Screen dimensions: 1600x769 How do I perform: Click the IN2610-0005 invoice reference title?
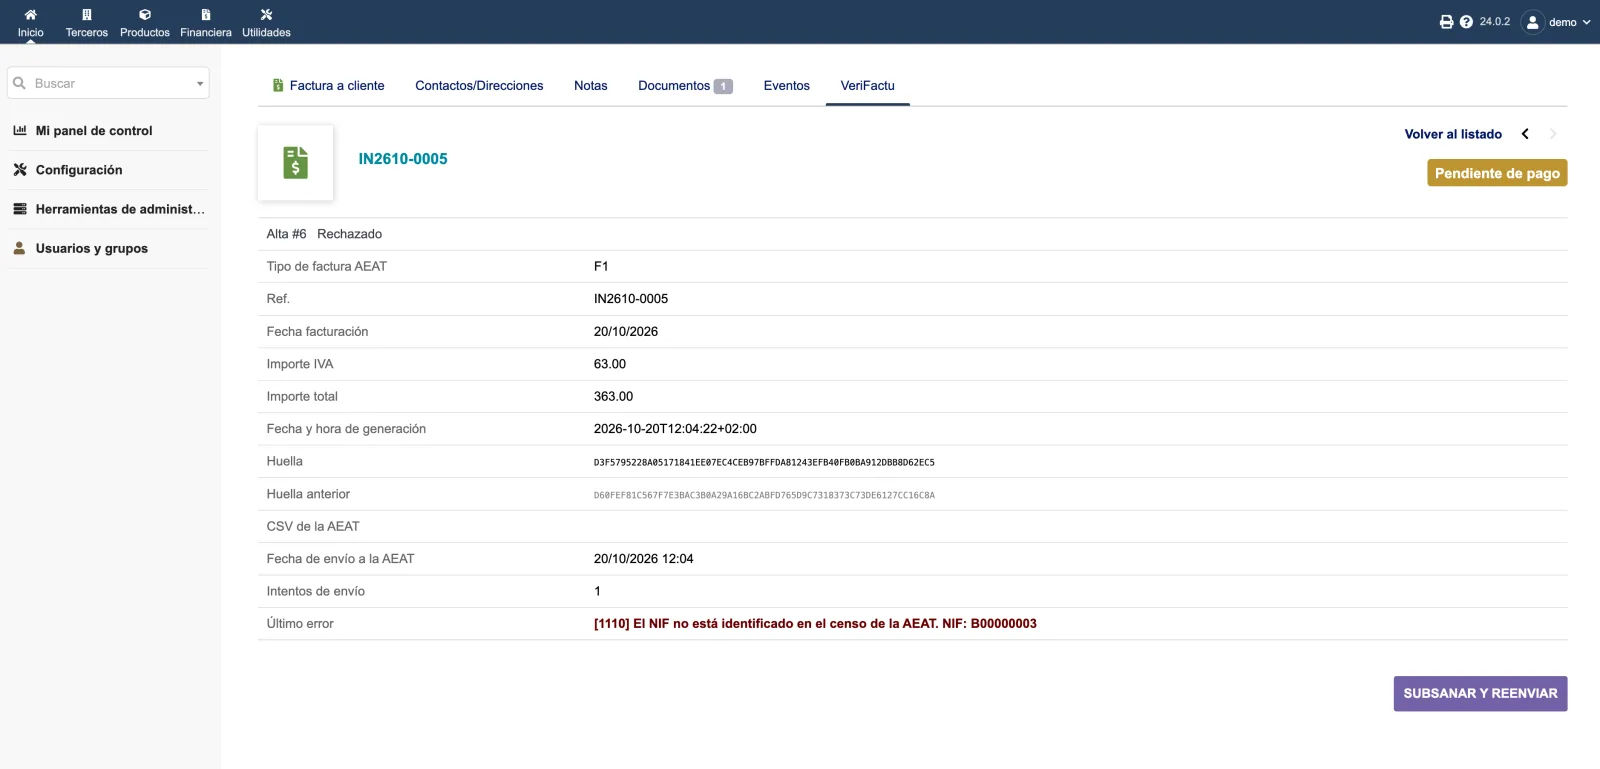[403, 159]
